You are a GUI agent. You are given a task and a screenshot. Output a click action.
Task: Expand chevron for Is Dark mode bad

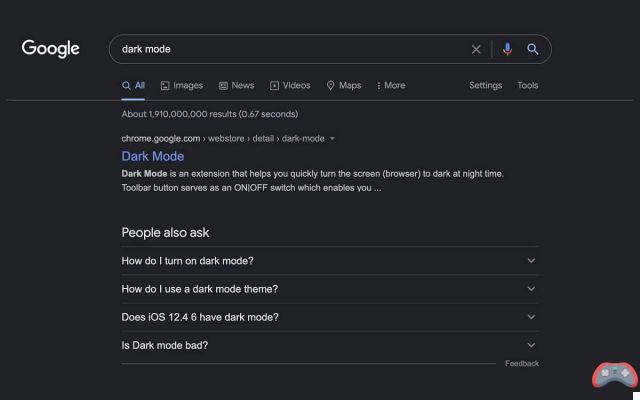point(531,345)
